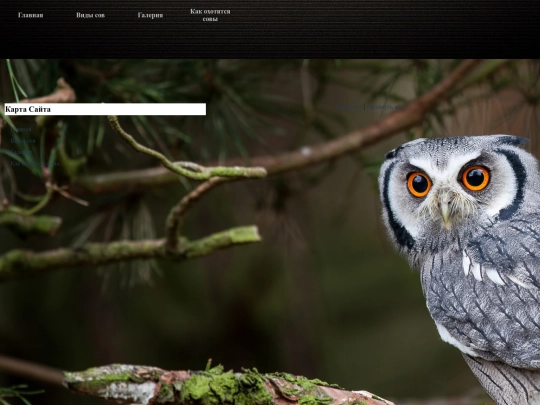Follow the Виды сов link in the site map list
This screenshot has height=405, width=540.
point(23,141)
